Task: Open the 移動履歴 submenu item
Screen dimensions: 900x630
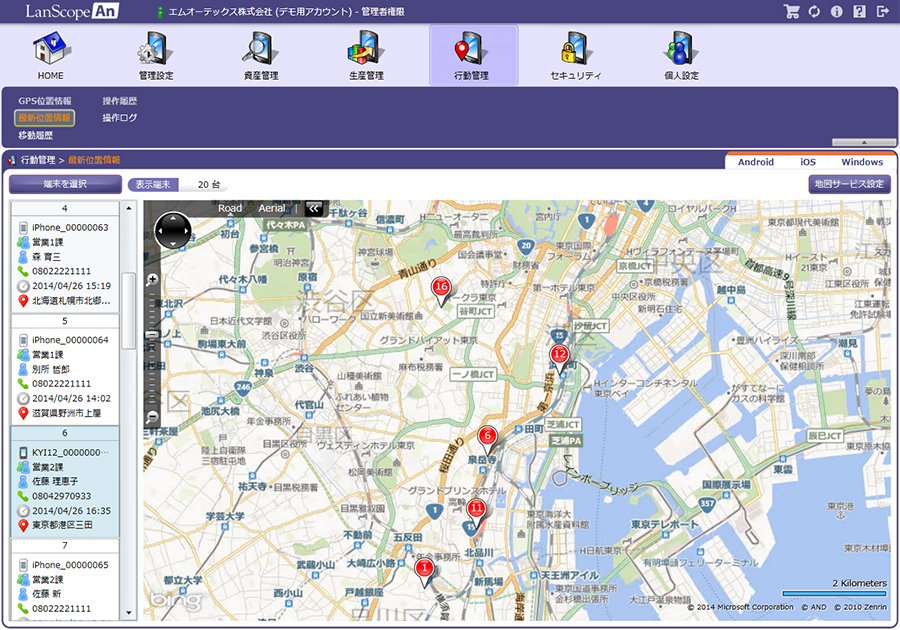Action: click(35, 135)
